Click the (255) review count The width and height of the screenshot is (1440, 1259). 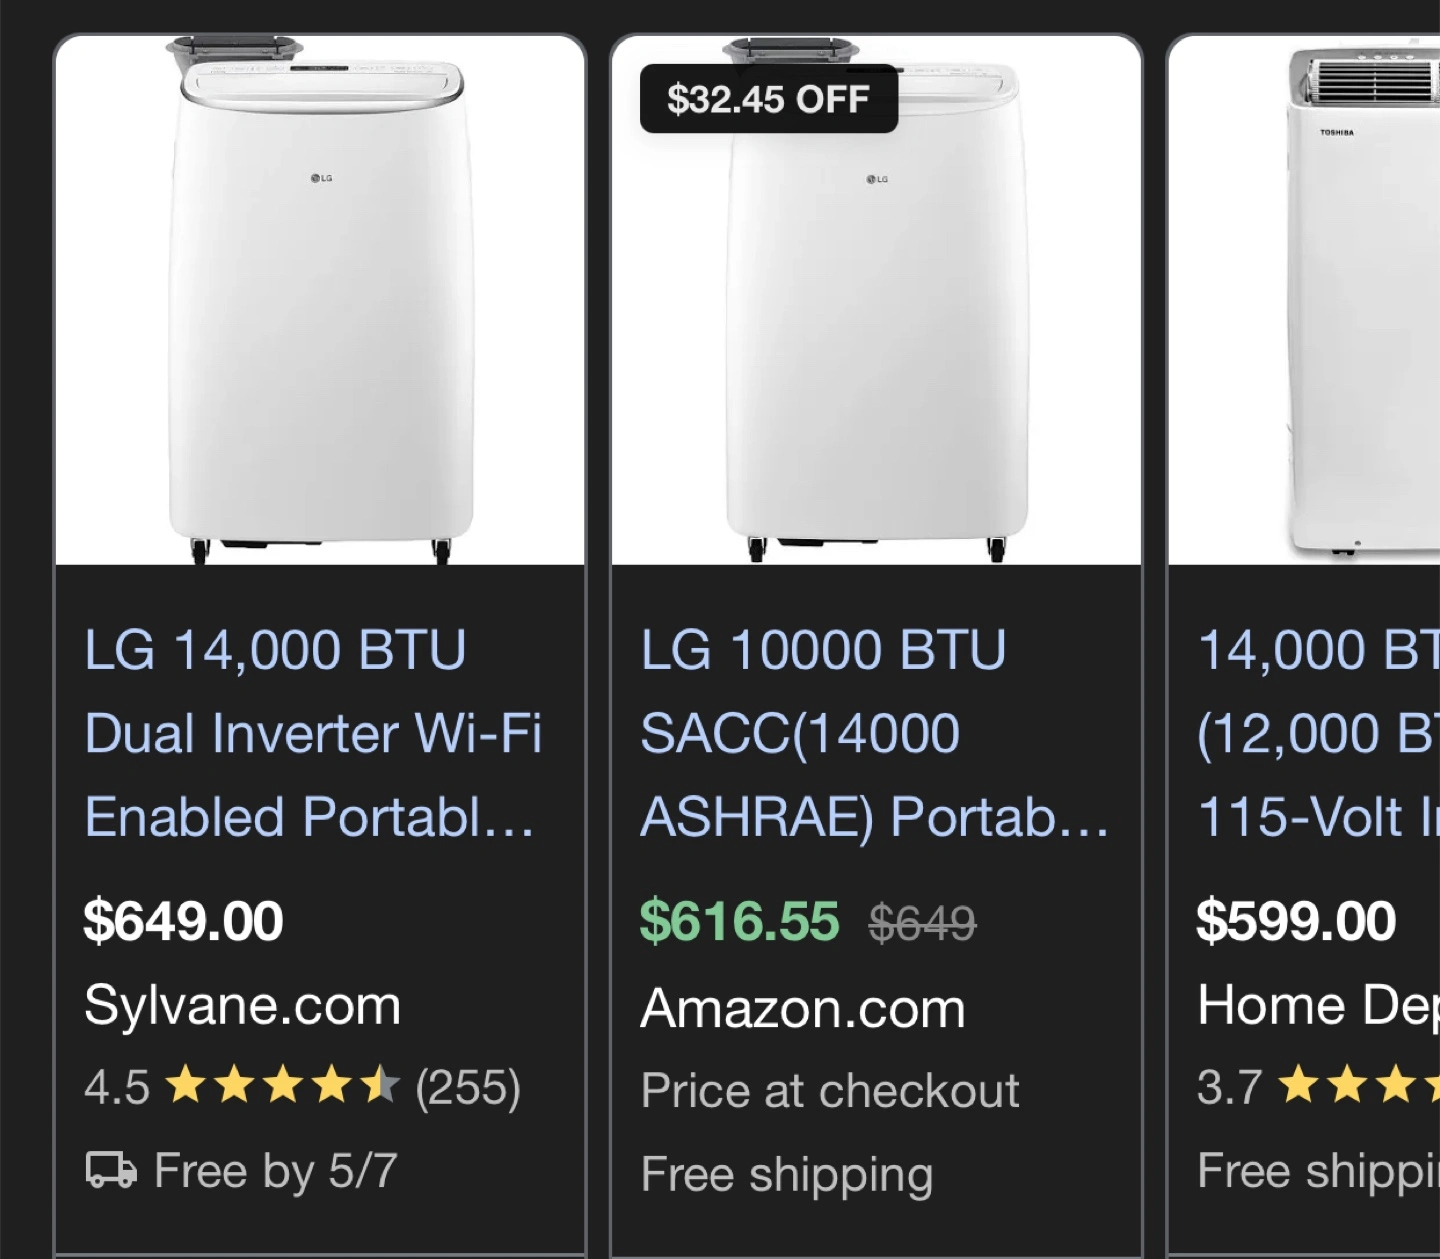click(x=468, y=1087)
